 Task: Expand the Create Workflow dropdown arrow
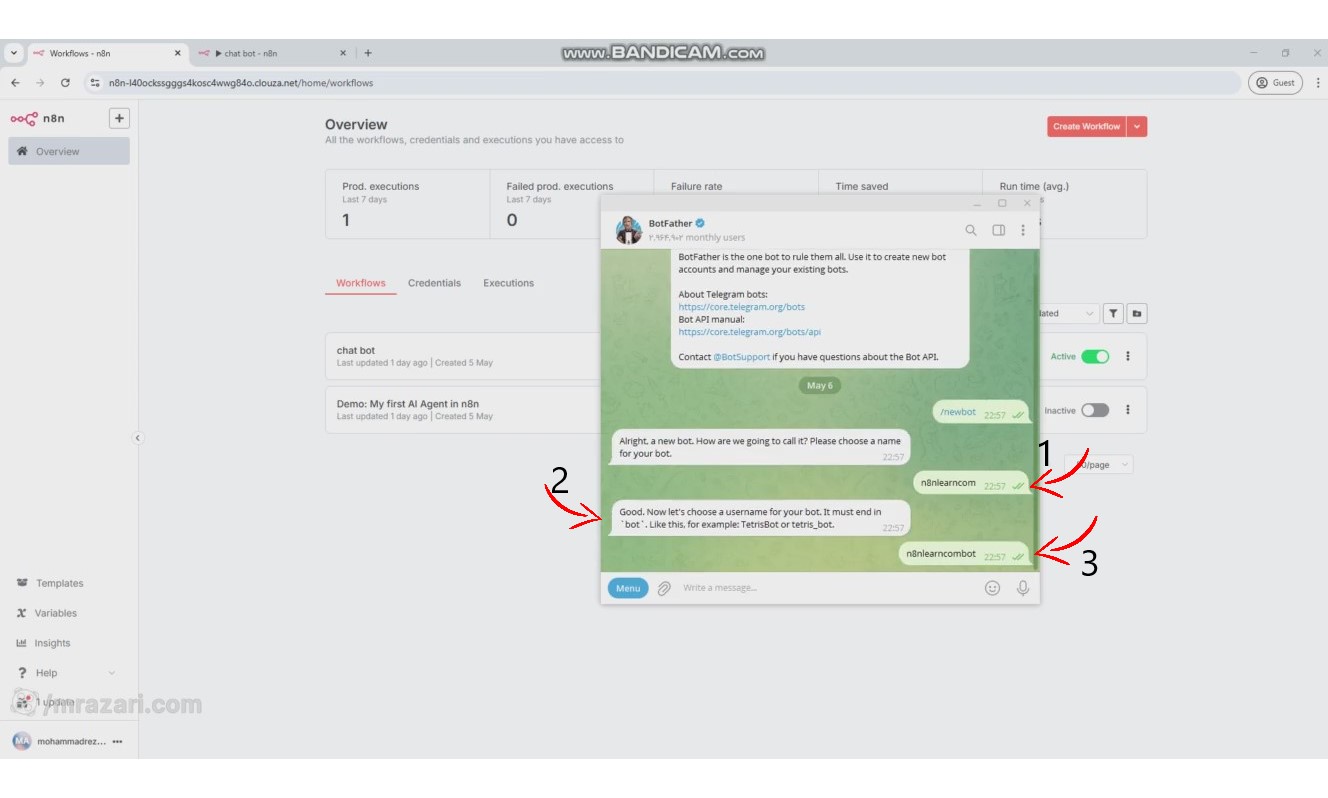pyautogui.click(x=1137, y=127)
